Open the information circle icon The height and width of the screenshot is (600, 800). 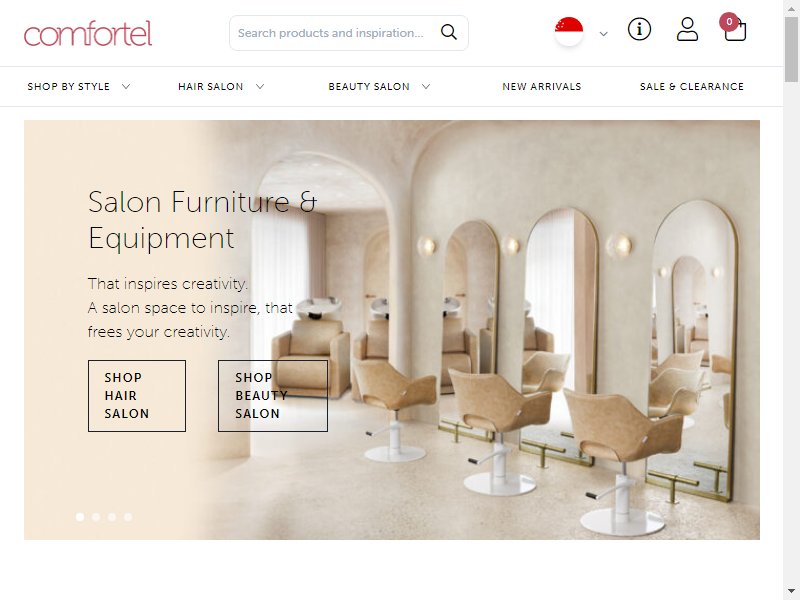point(639,29)
